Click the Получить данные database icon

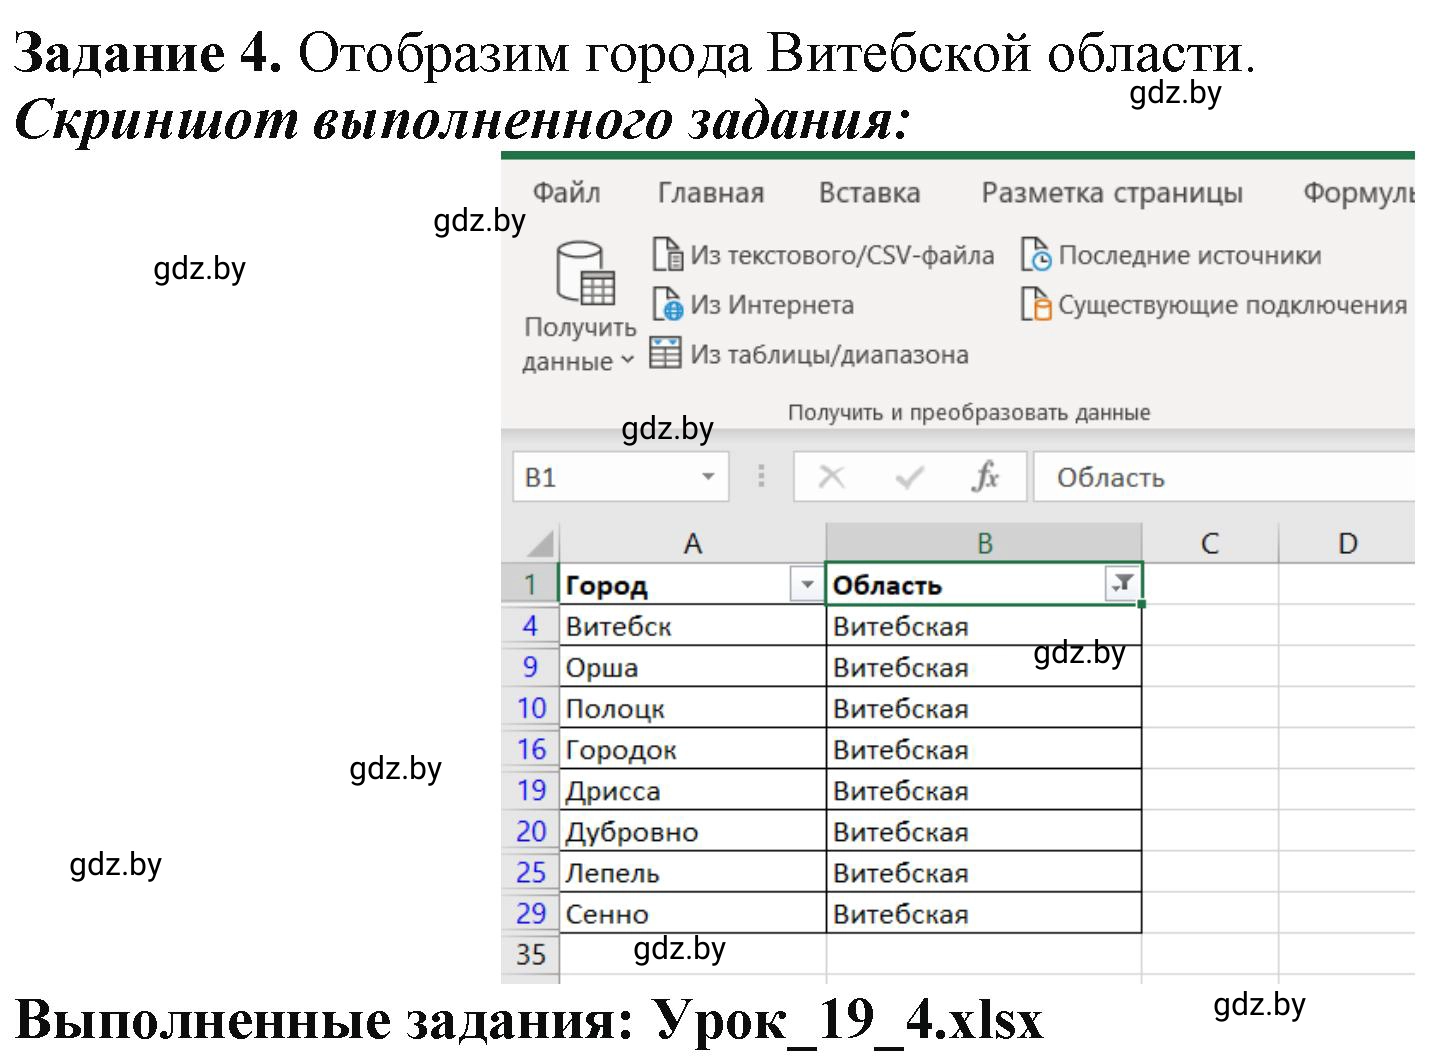pos(585,273)
